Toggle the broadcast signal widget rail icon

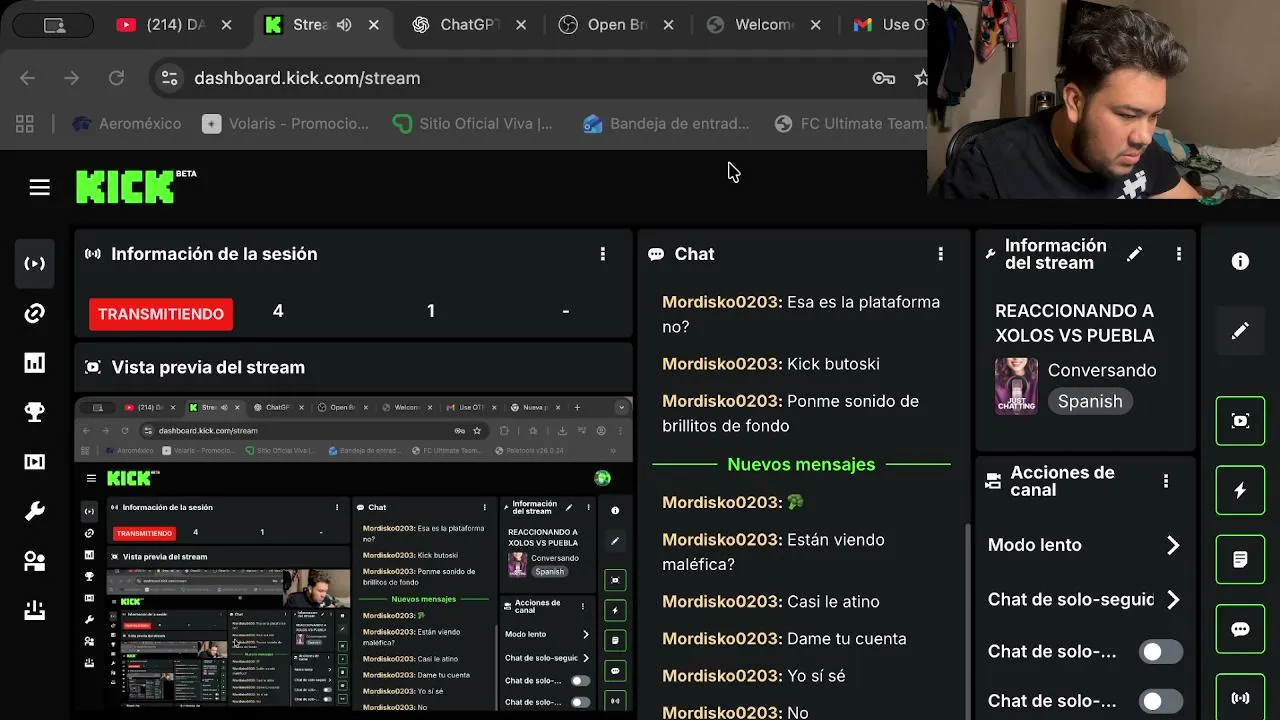(x=1240, y=697)
